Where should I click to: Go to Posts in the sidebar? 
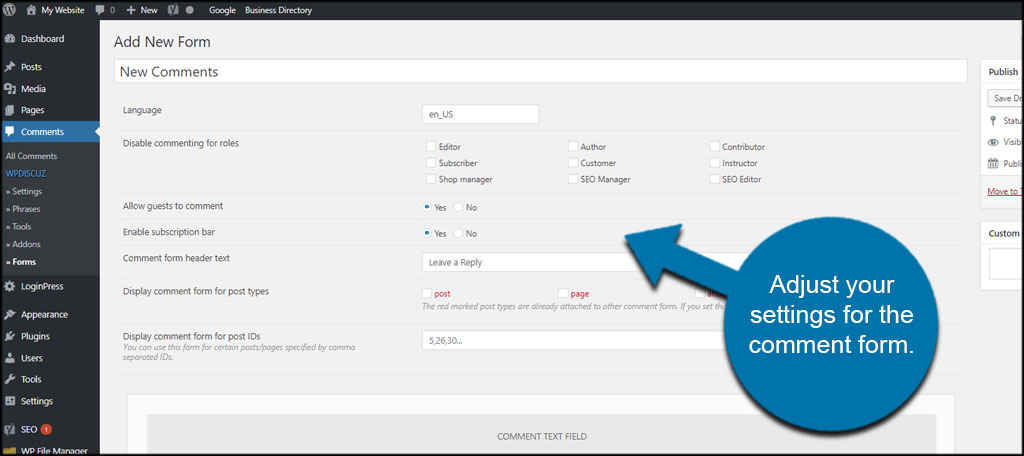[x=33, y=67]
